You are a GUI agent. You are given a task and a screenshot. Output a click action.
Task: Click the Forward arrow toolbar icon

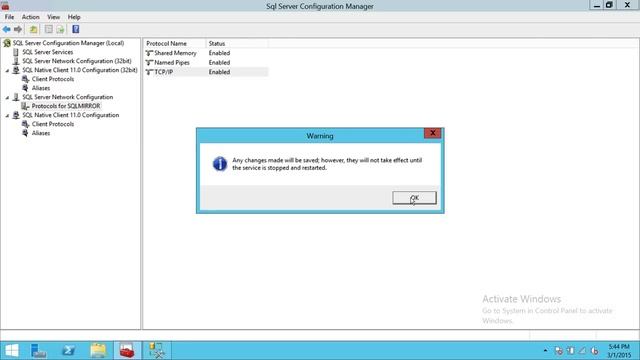click(18, 29)
